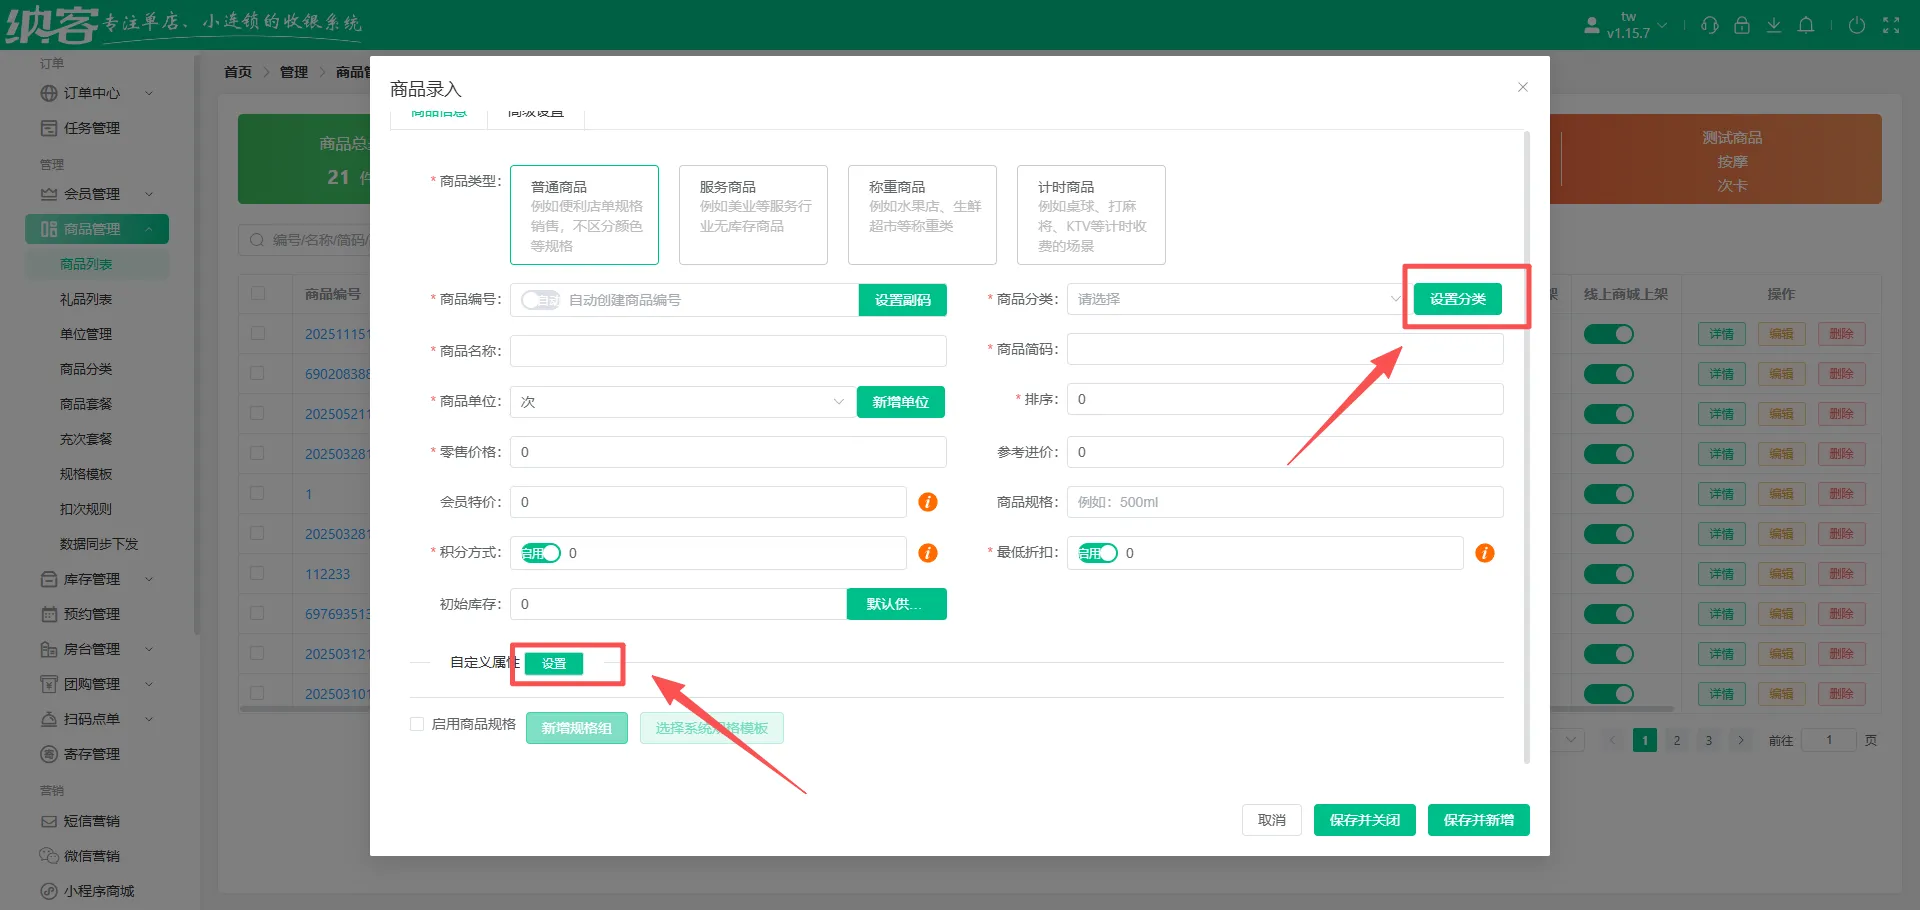Click the customer service headset icon
Viewport: 1920px width, 910px height.
pos(1710,25)
